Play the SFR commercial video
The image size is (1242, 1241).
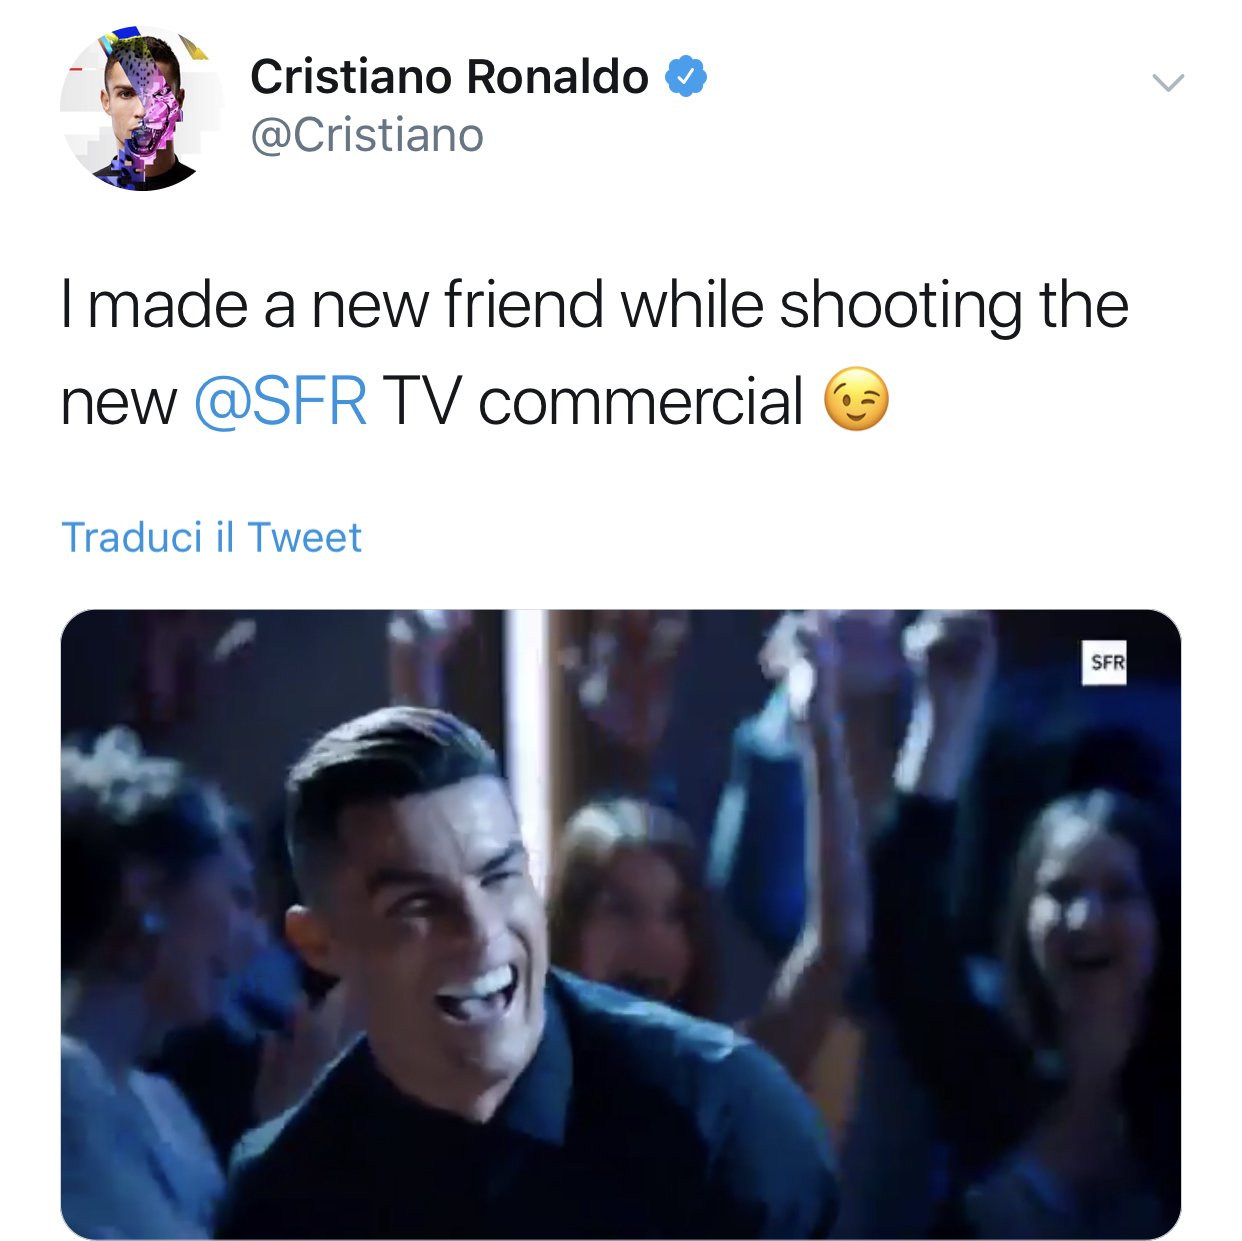620,924
